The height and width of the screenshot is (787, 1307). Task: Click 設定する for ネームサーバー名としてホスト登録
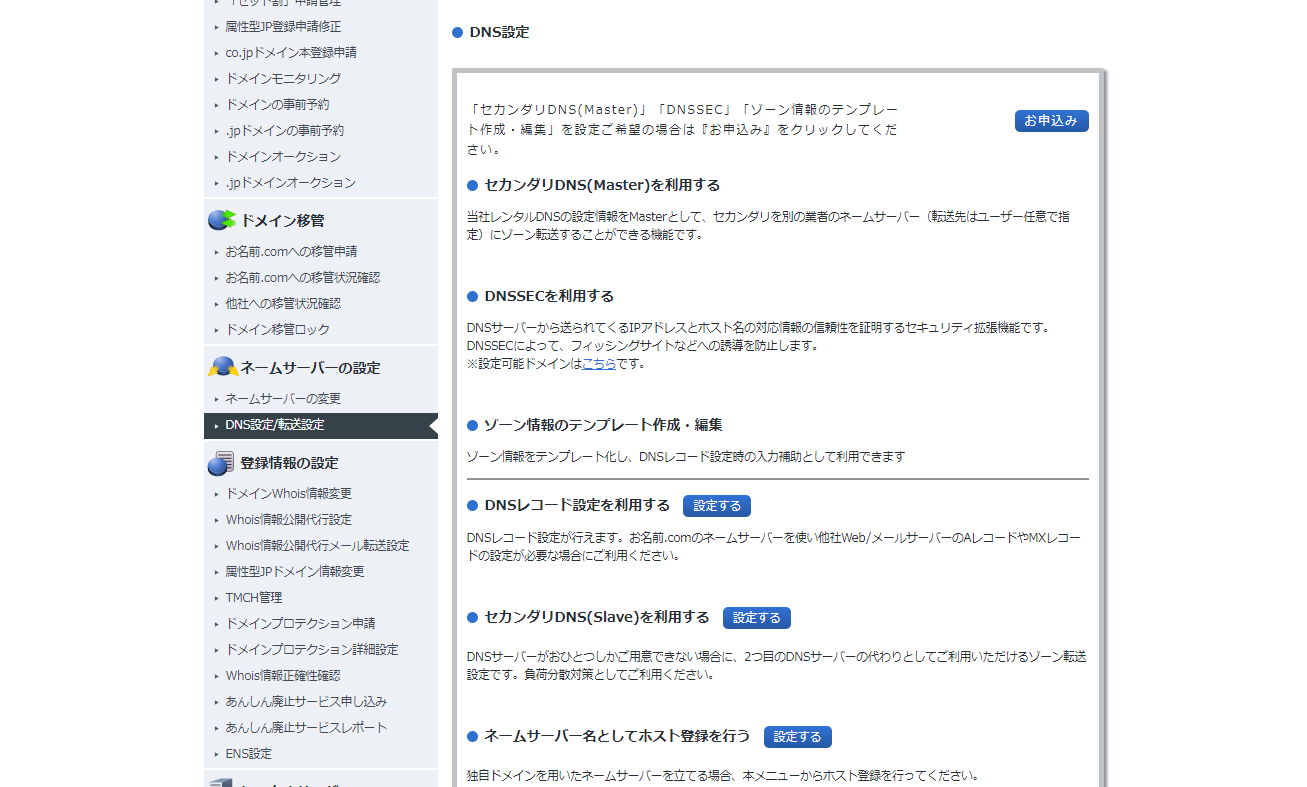[797, 737]
